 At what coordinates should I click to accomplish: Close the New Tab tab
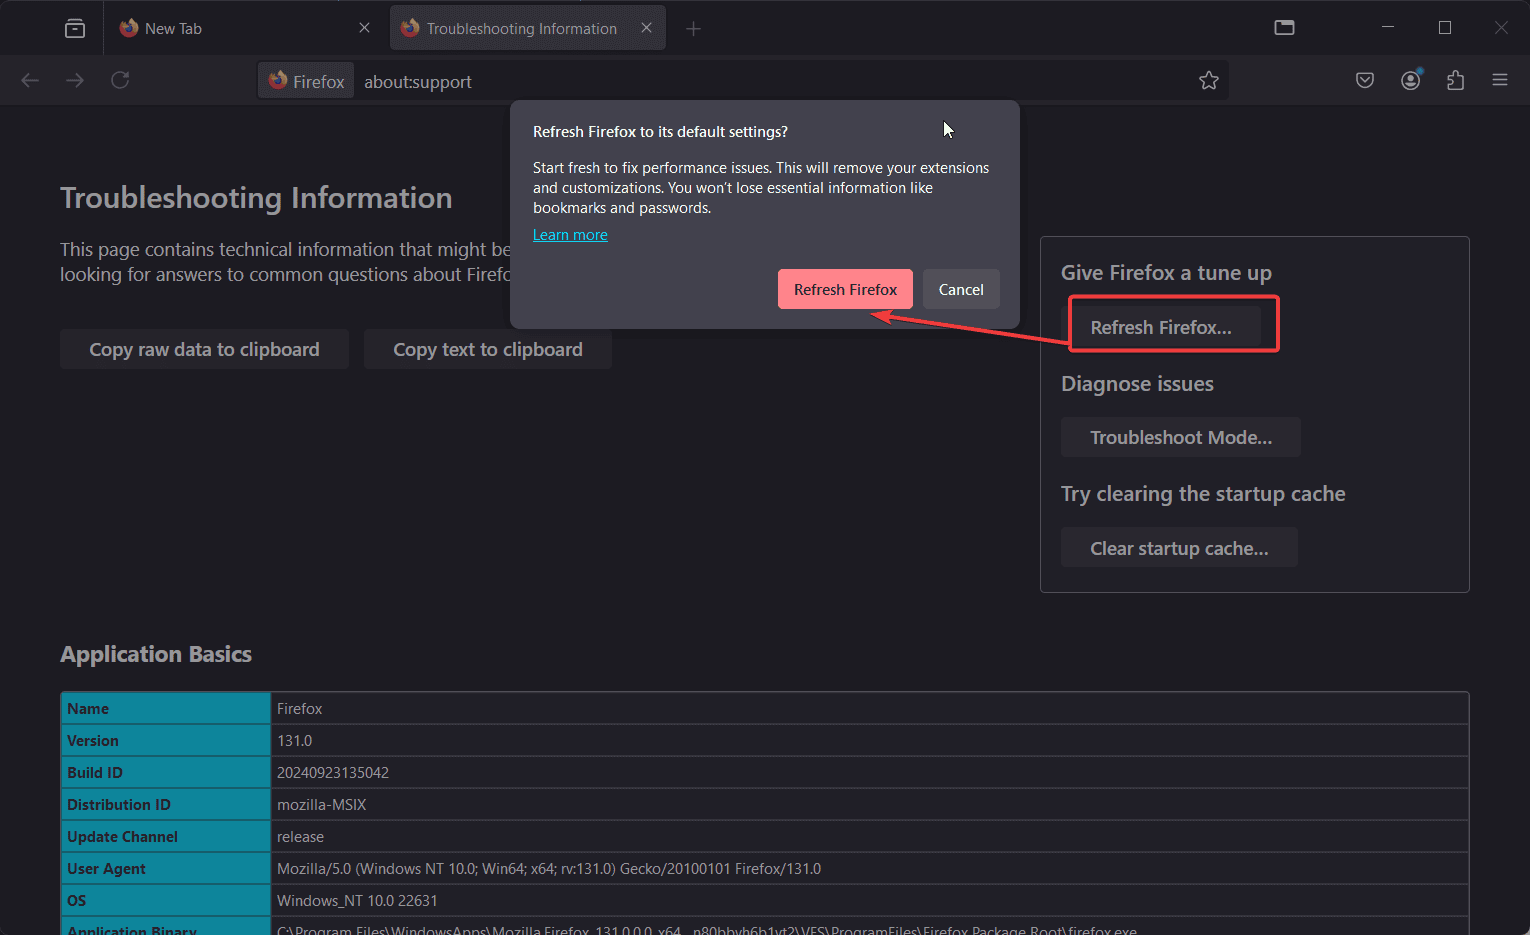pos(364,28)
